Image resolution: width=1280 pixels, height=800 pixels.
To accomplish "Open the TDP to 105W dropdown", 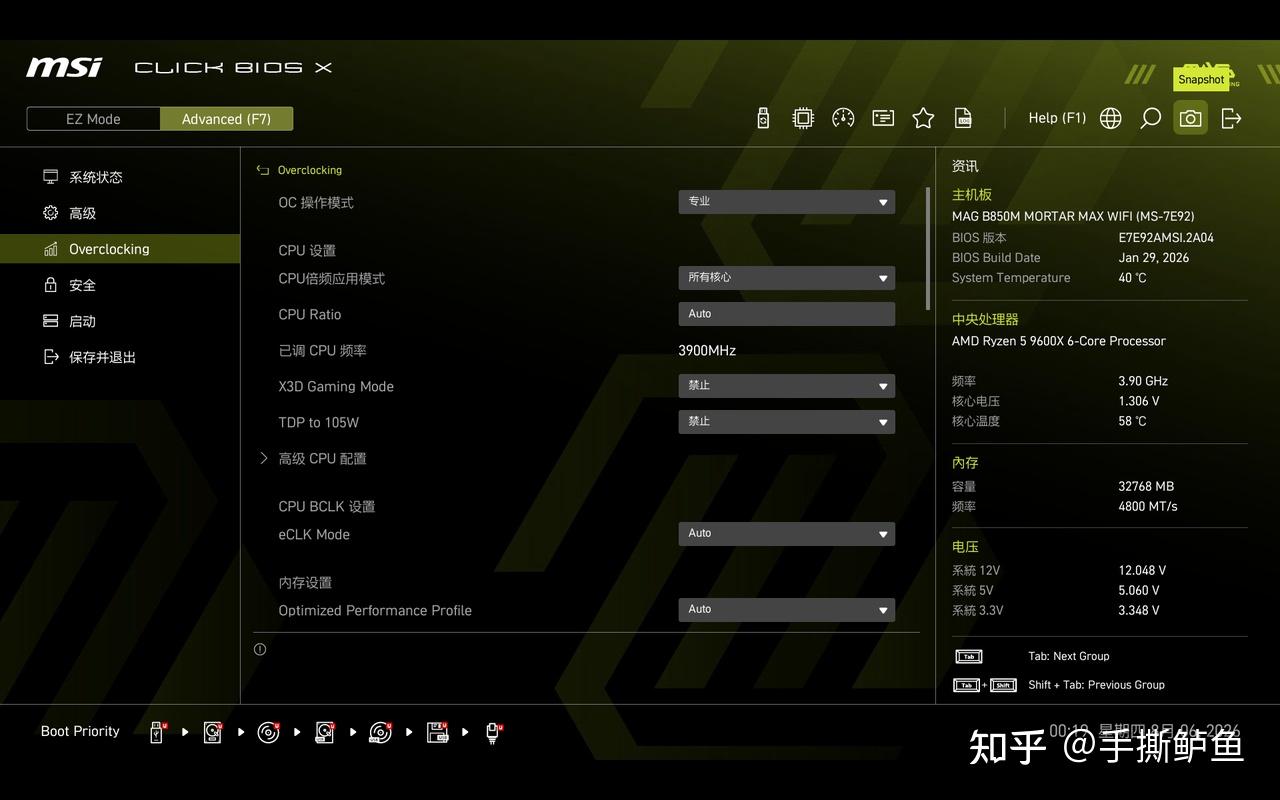I will coord(787,422).
